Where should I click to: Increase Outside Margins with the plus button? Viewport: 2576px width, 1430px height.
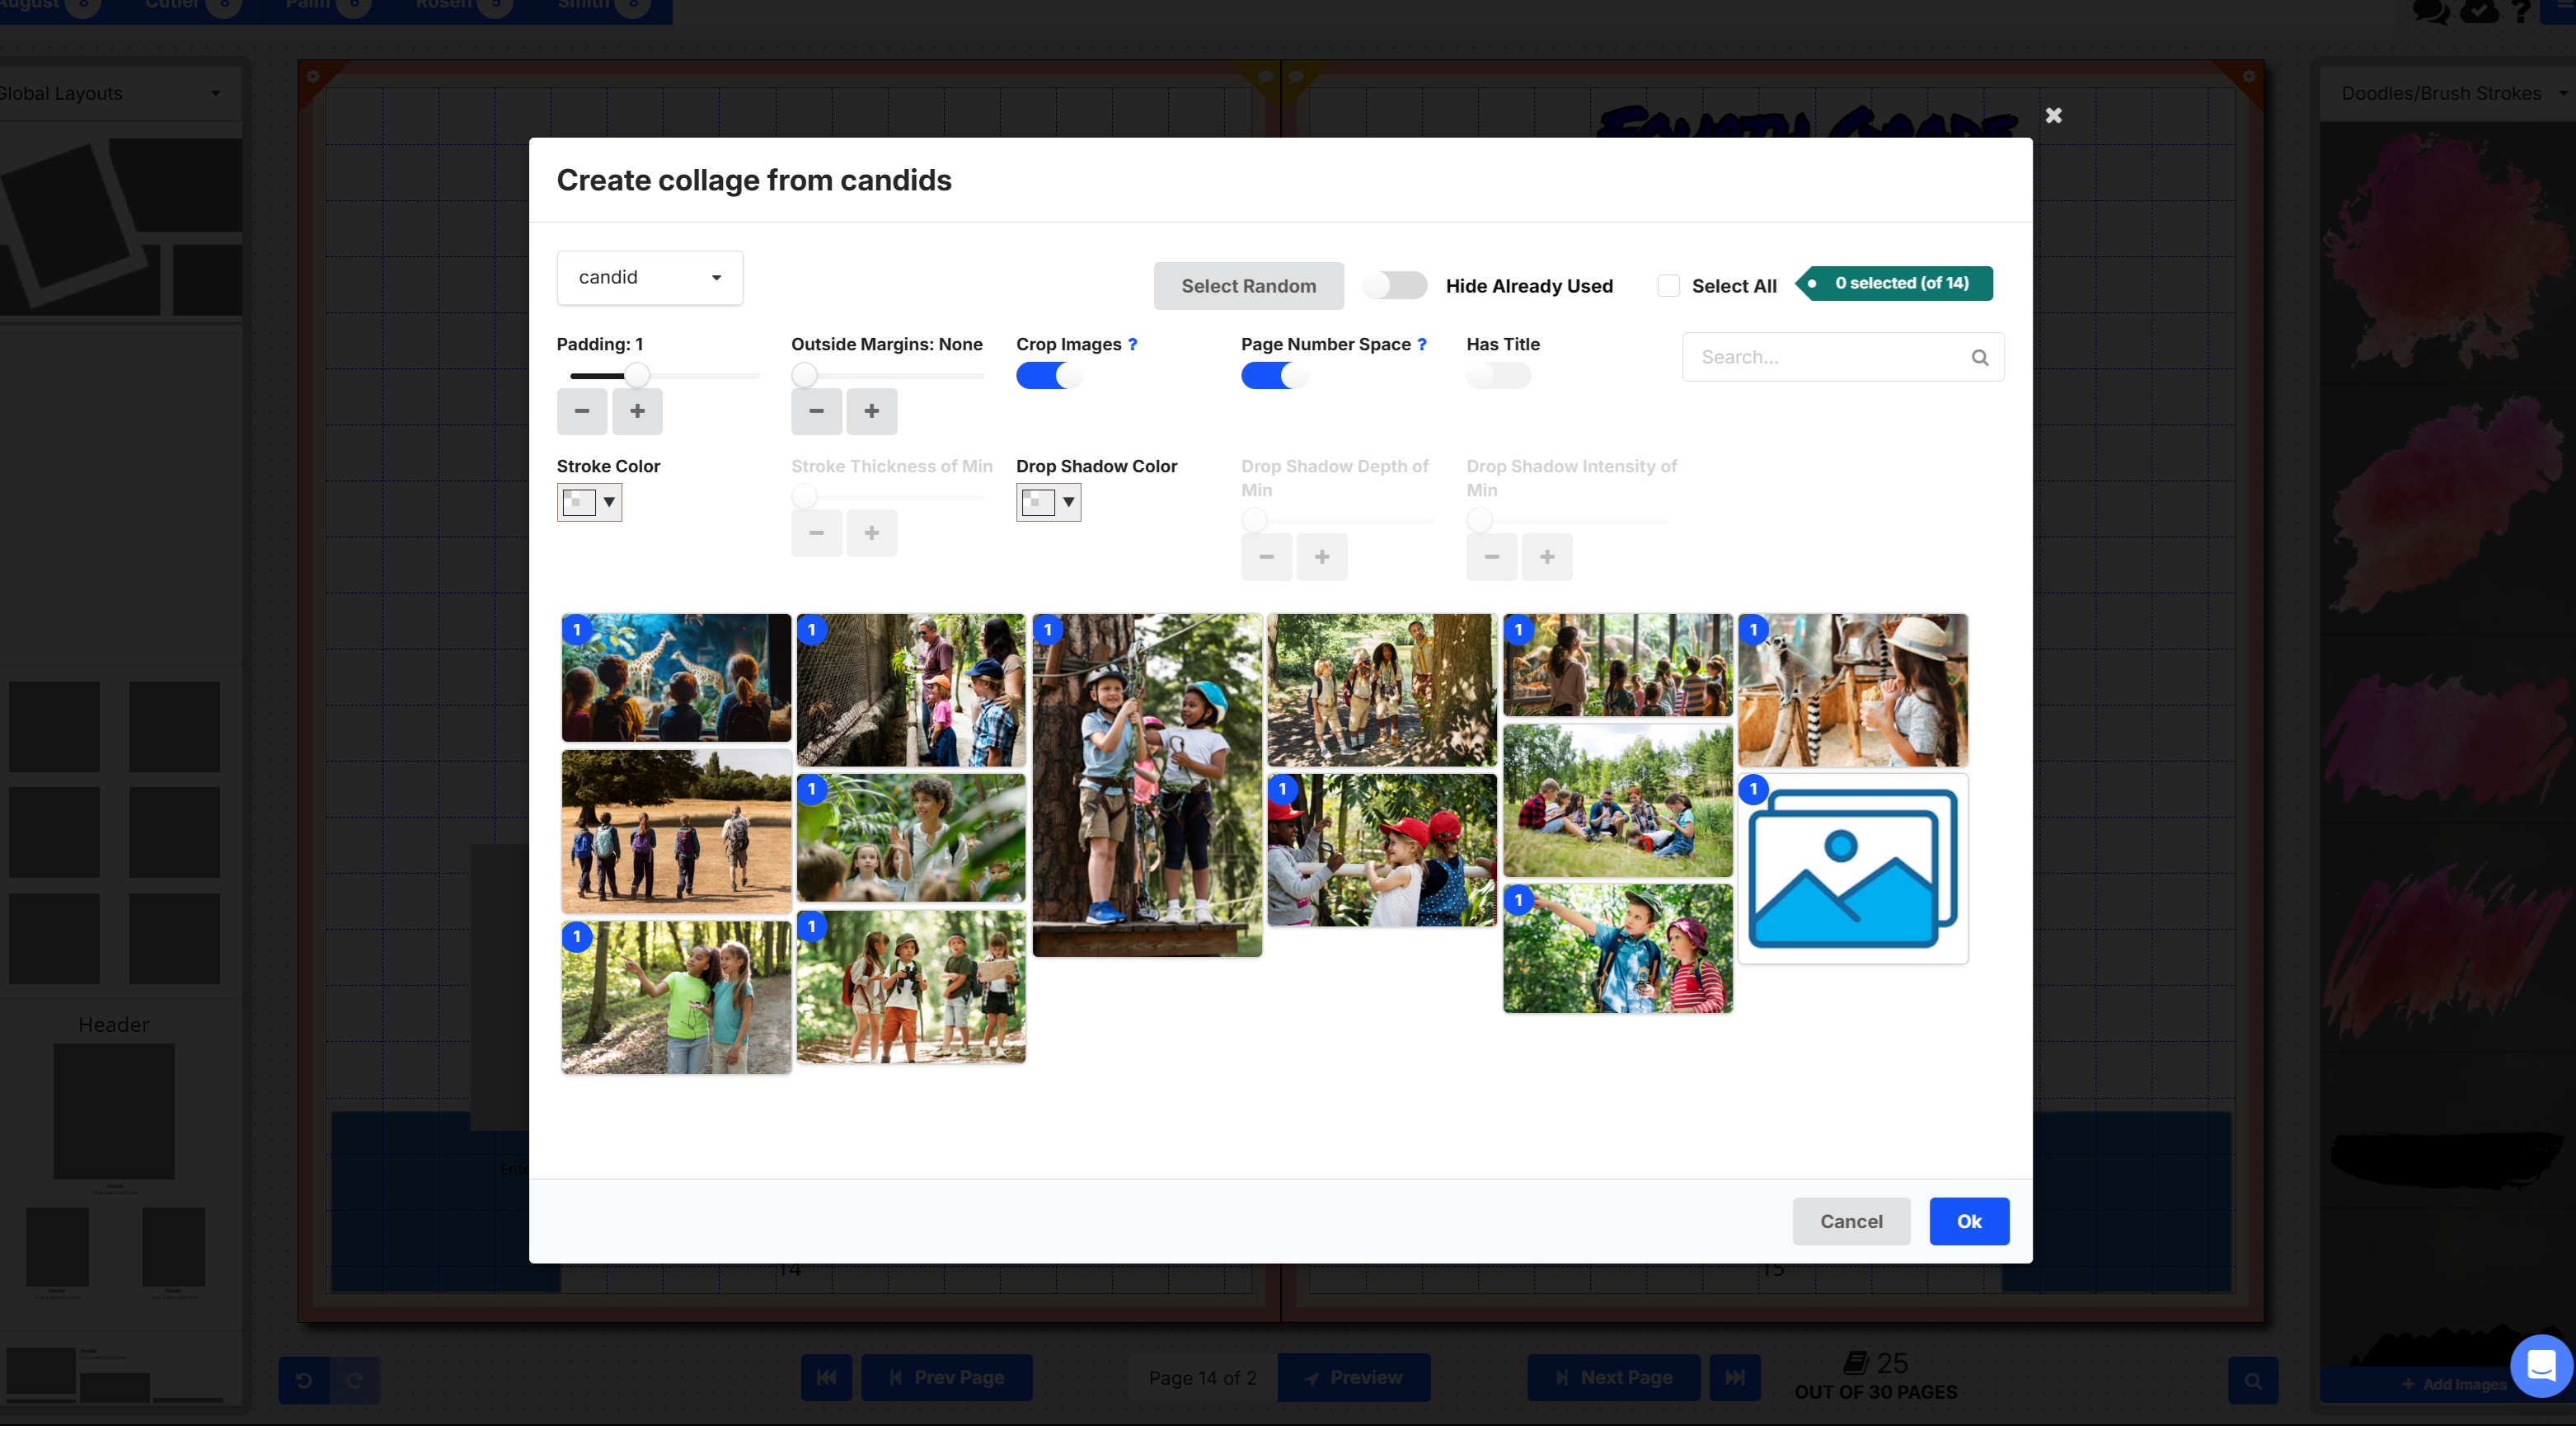coord(871,411)
